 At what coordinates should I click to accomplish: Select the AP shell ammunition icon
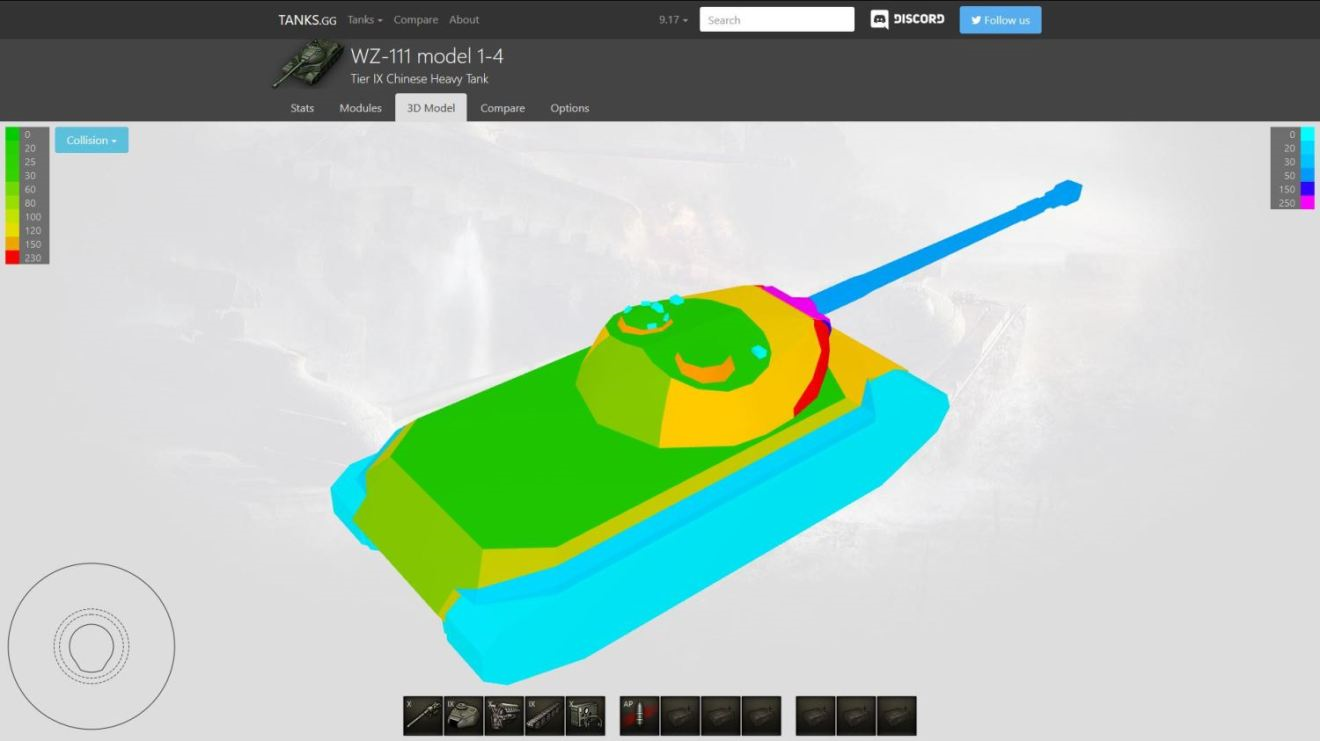(639, 716)
